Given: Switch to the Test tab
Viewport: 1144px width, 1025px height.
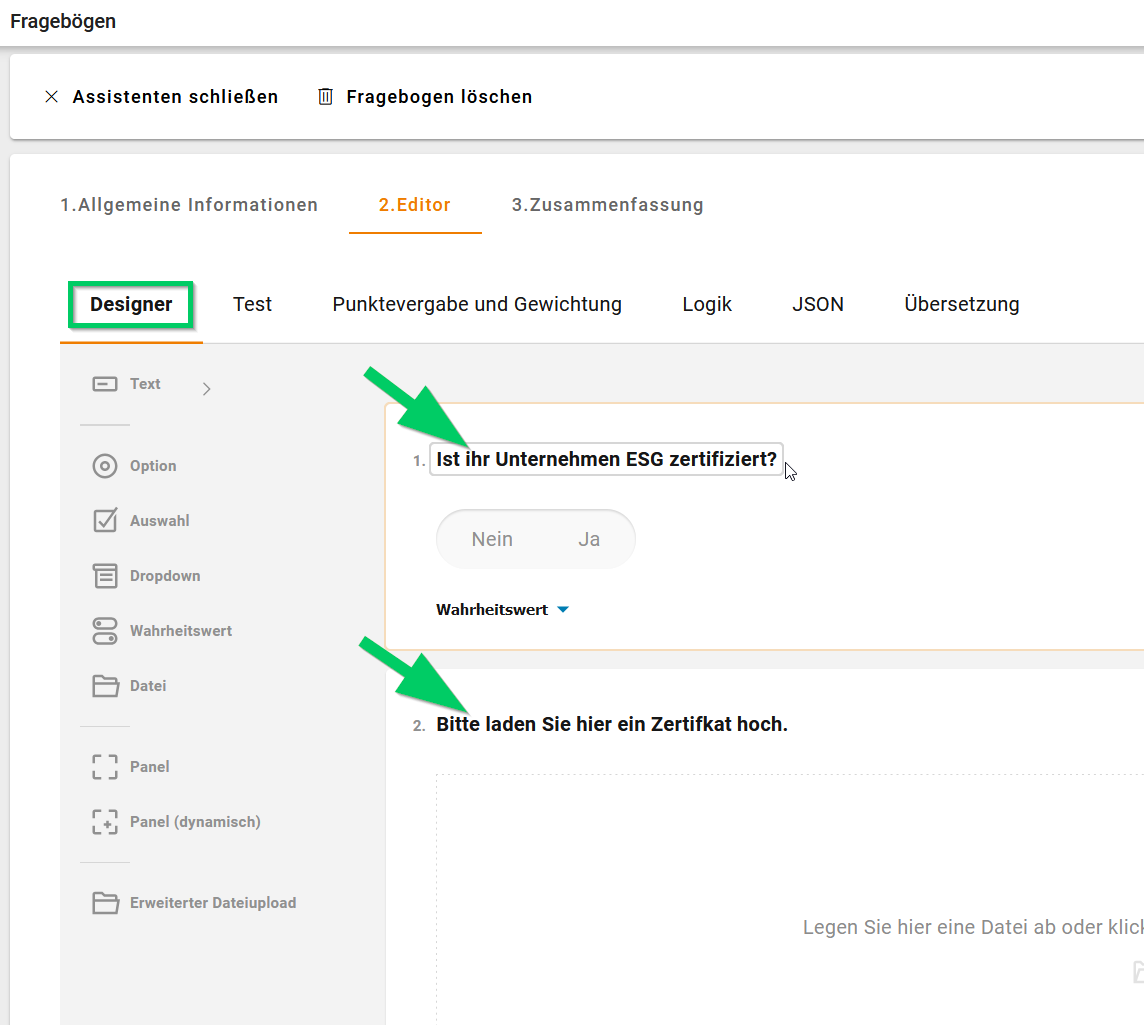Looking at the screenshot, I should 252,305.
